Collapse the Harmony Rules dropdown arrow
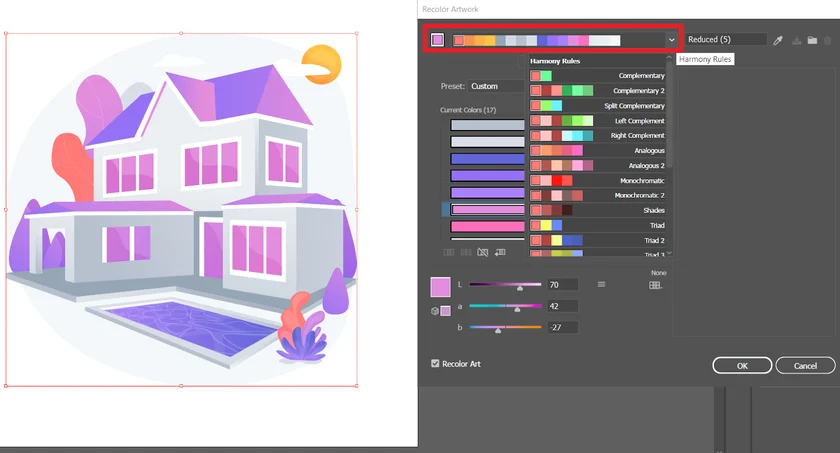Viewport: 840px width, 453px height. [671, 40]
